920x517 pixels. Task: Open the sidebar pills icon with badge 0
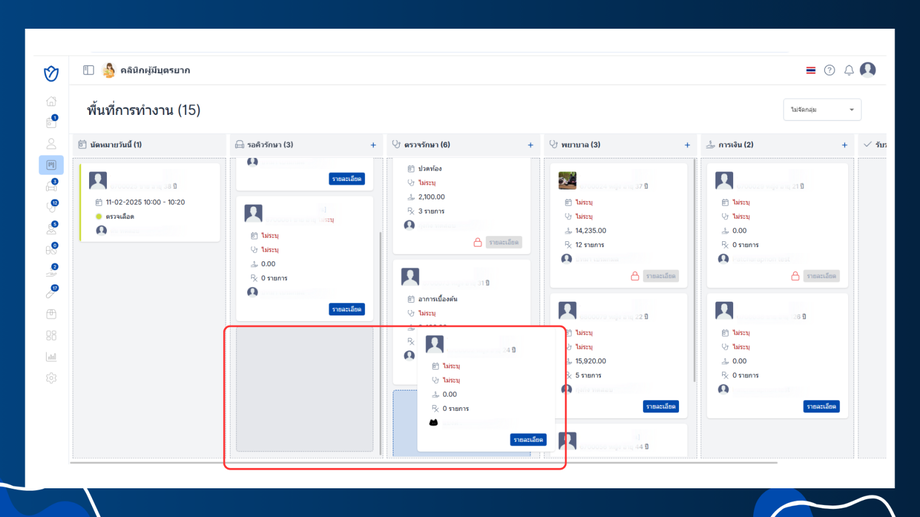click(x=52, y=250)
